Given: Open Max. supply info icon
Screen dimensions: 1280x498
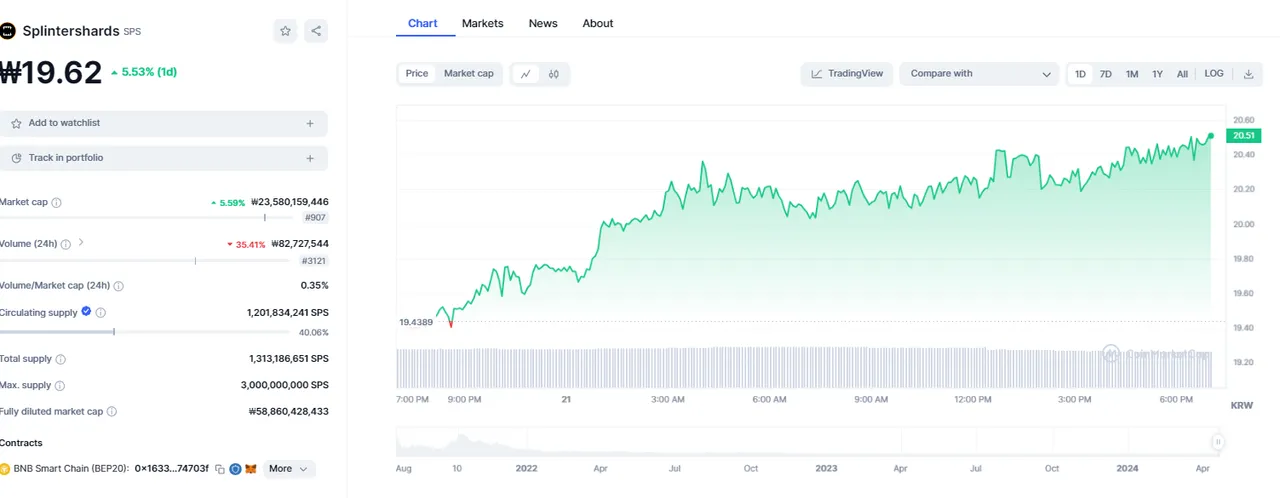Looking at the screenshot, I should coord(60,386).
